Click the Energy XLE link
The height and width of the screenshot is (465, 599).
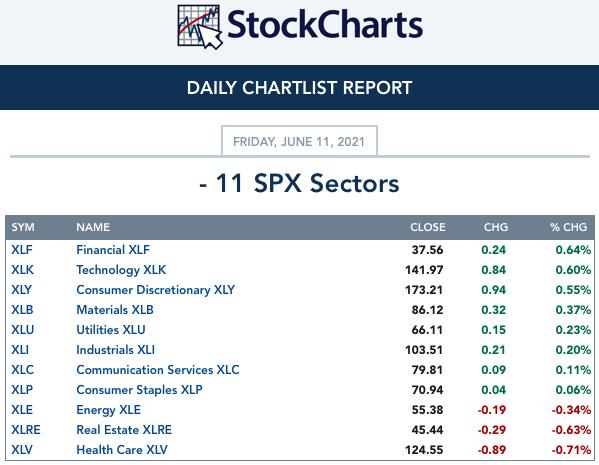pos(108,410)
